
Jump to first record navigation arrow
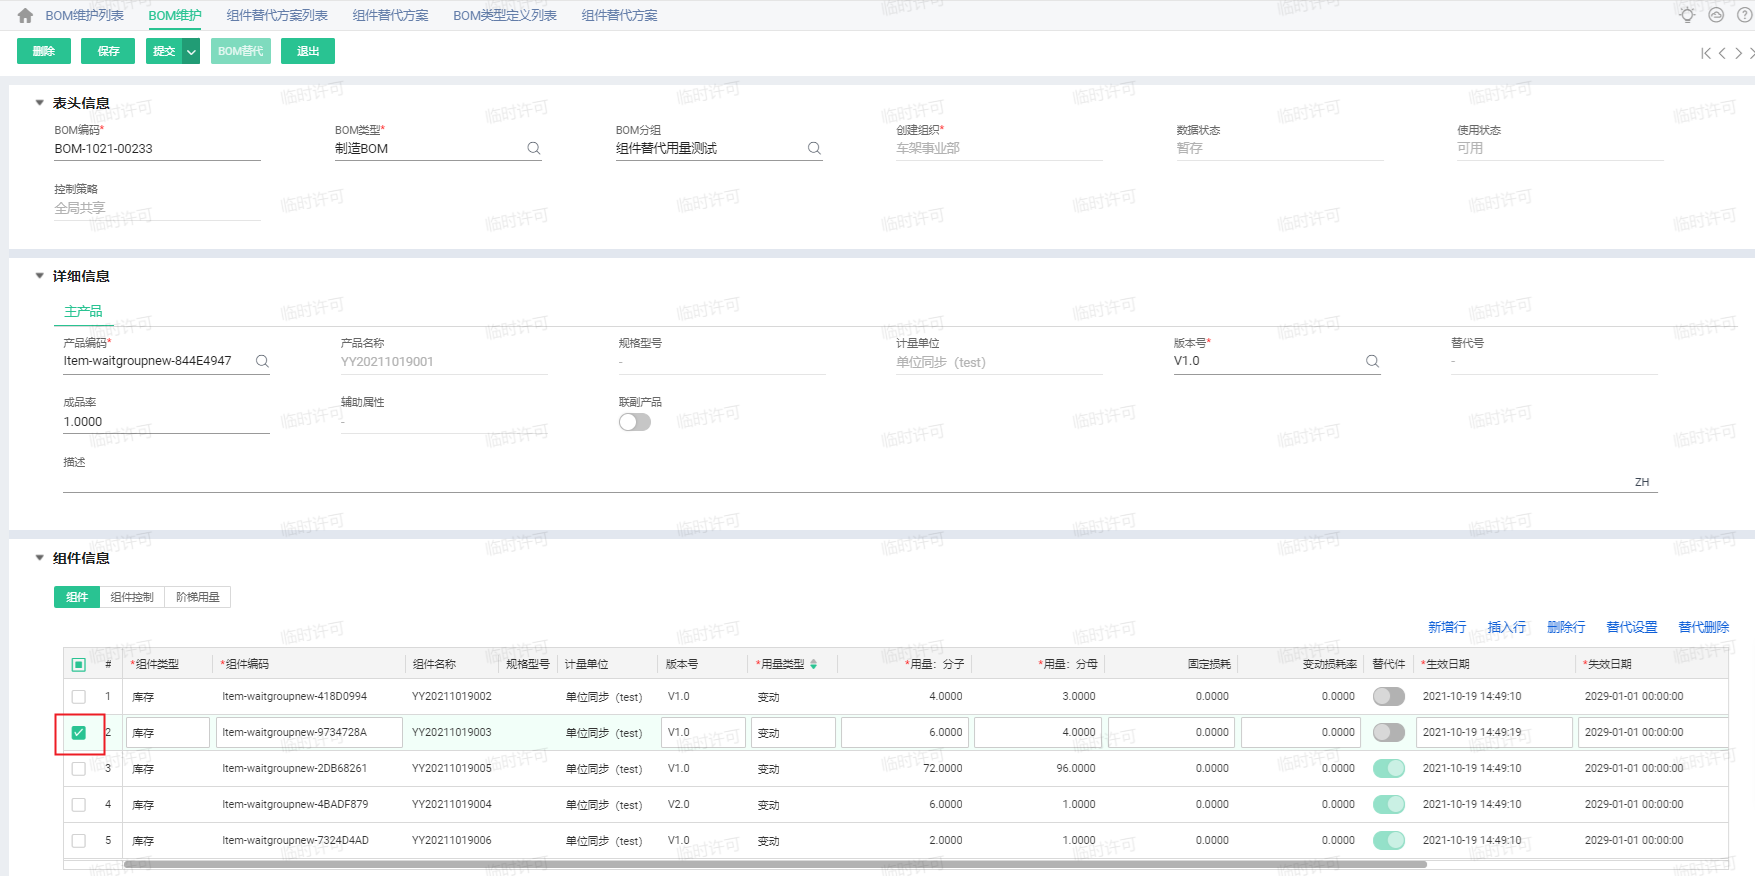click(x=1706, y=53)
